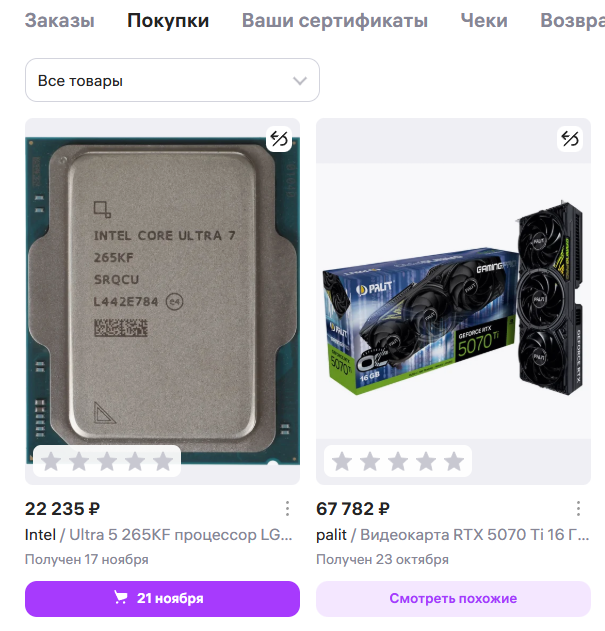The width and height of the screenshot is (605, 631).
Task: Switch to the Покупки tab
Action: 168,21
